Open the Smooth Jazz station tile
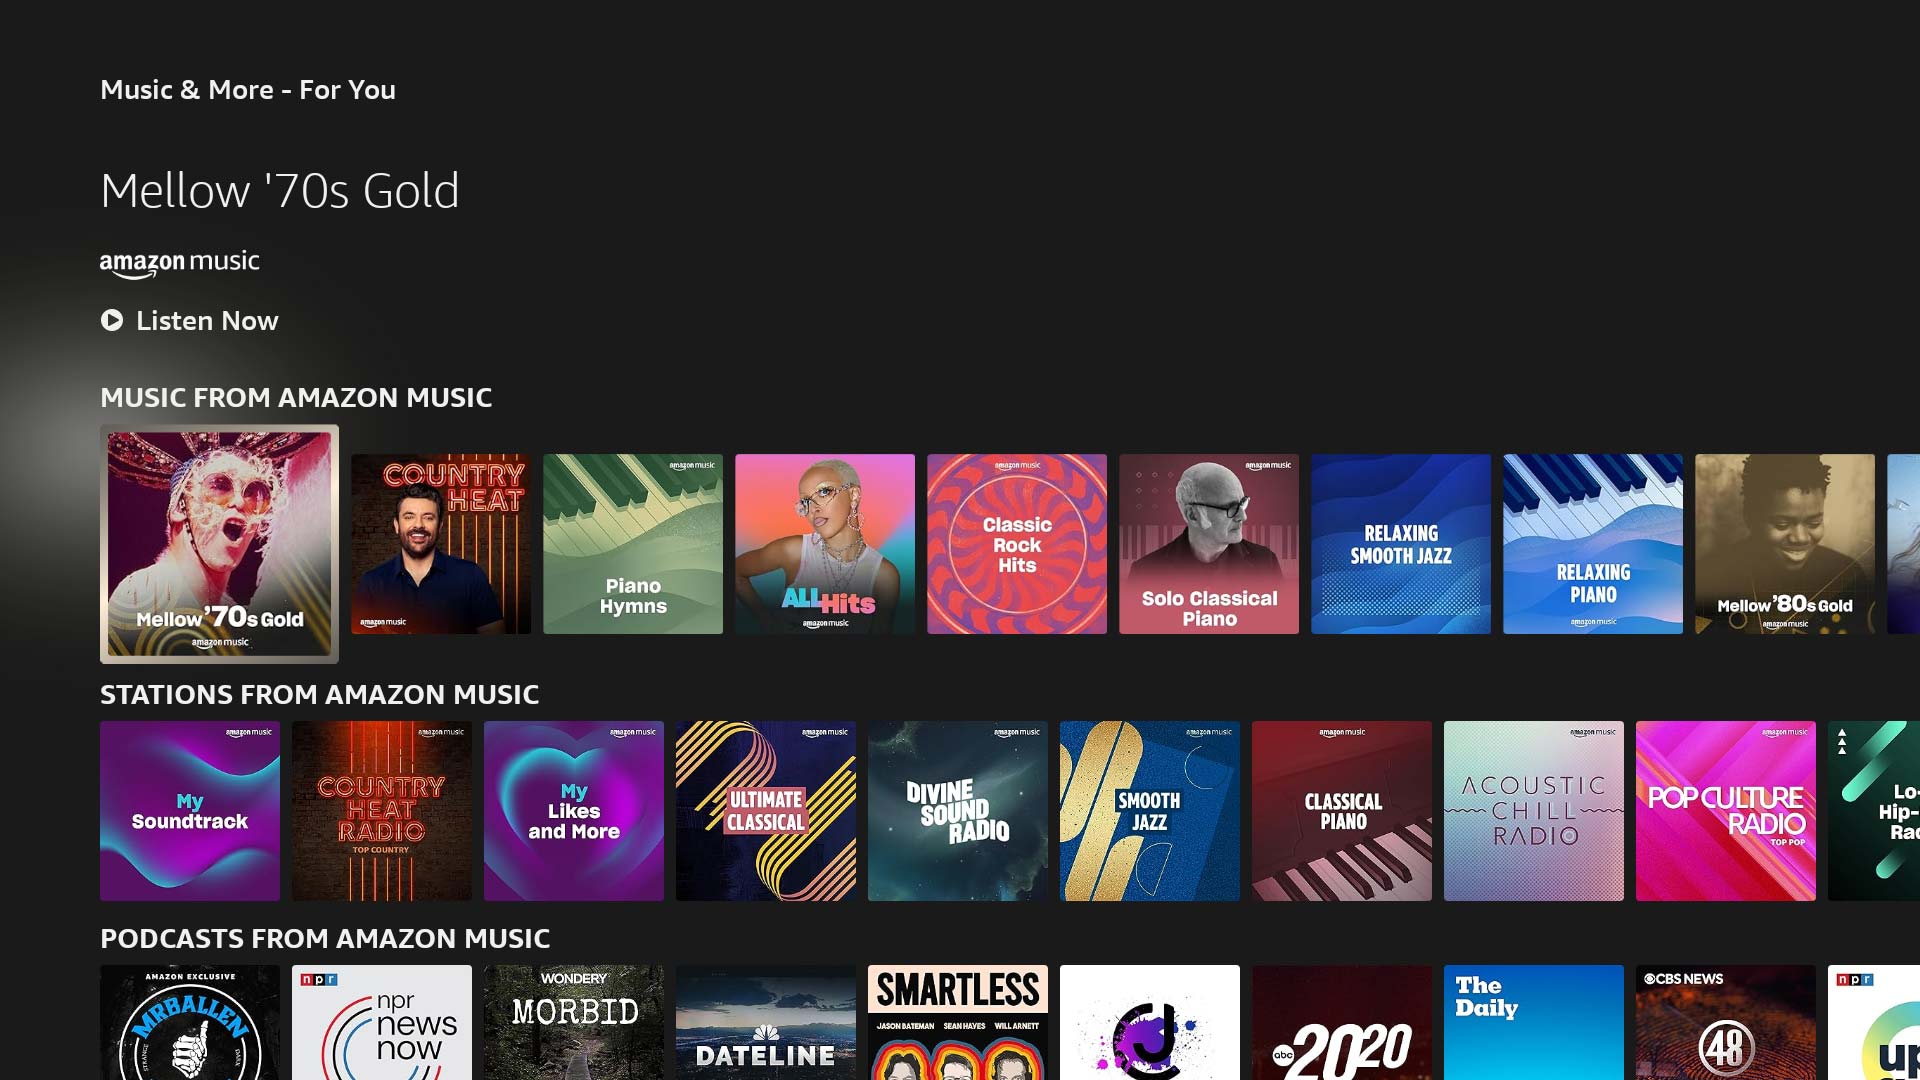Viewport: 1920px width, 1080px height. coord(1150,811)
